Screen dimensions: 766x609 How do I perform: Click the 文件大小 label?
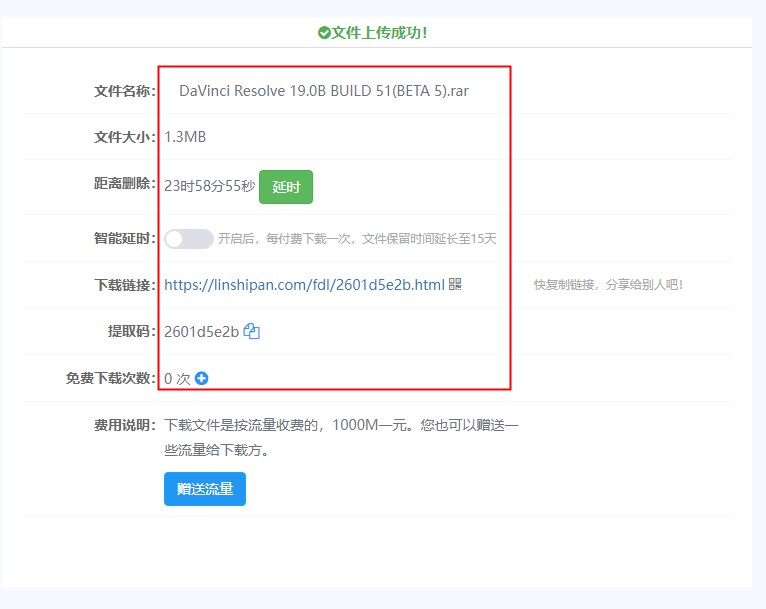(x=125, y=137)
